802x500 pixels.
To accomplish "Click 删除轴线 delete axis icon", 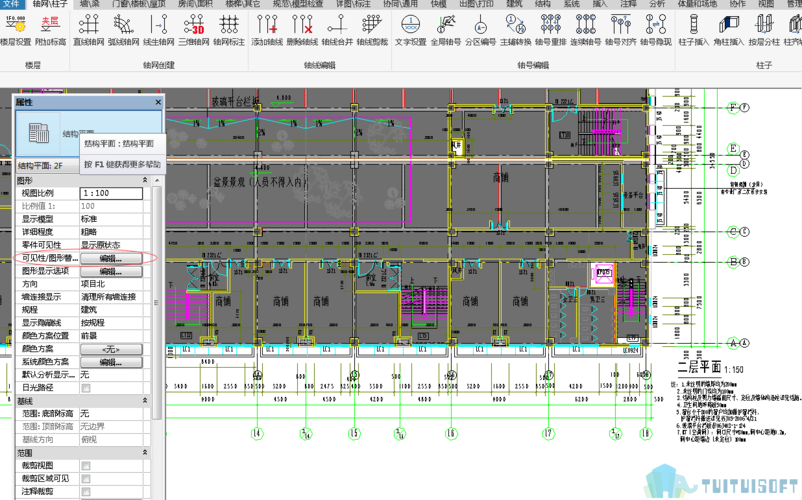I will coord(302,31).
